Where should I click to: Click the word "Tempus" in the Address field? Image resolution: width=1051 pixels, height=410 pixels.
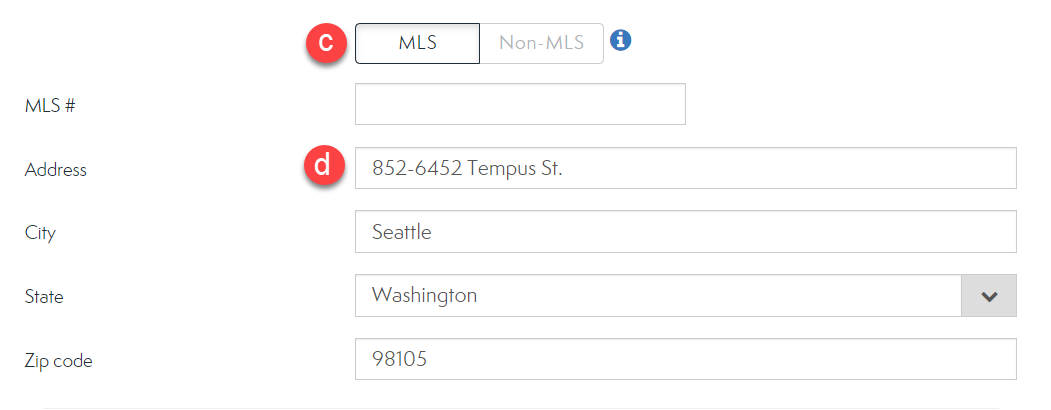(x=501, y=168)
